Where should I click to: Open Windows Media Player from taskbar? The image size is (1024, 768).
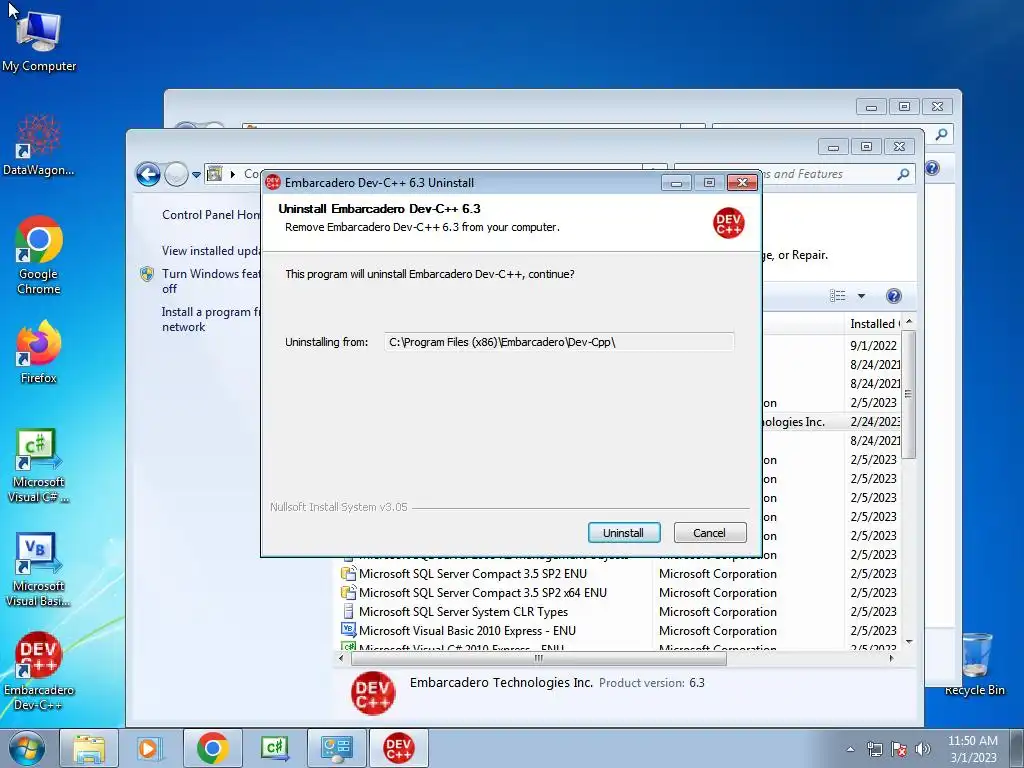pyautogui.click(x=150, y=748)
